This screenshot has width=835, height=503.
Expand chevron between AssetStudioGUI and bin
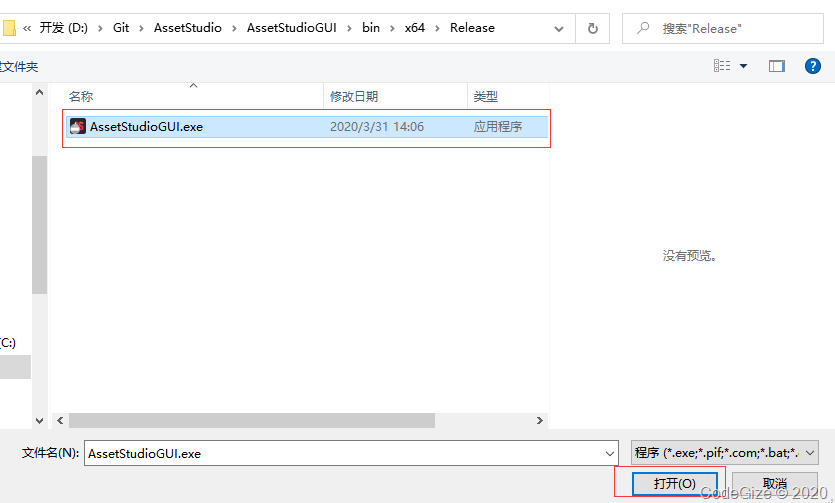[349, 28]
